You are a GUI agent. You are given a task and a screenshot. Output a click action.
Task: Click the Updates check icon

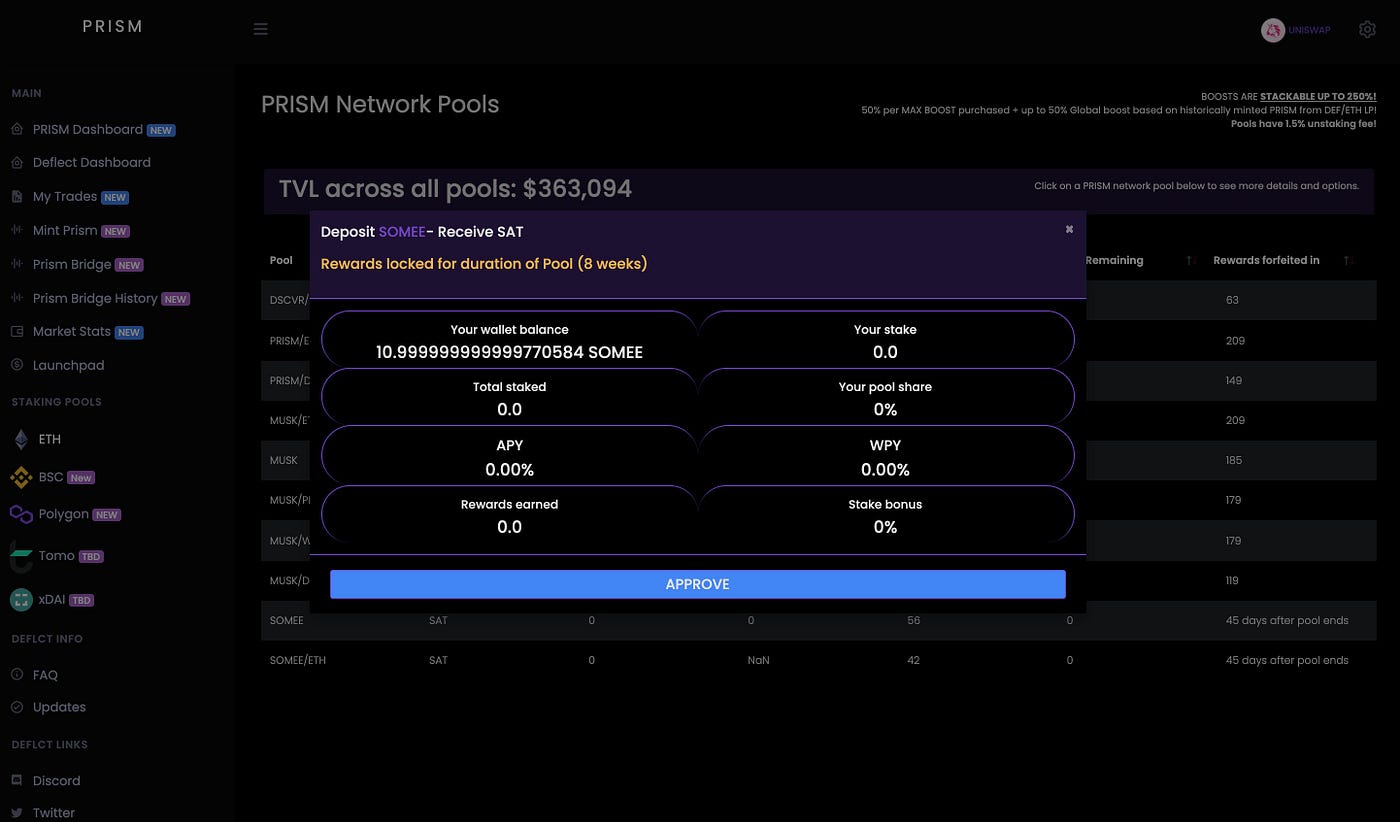[17, 707]
